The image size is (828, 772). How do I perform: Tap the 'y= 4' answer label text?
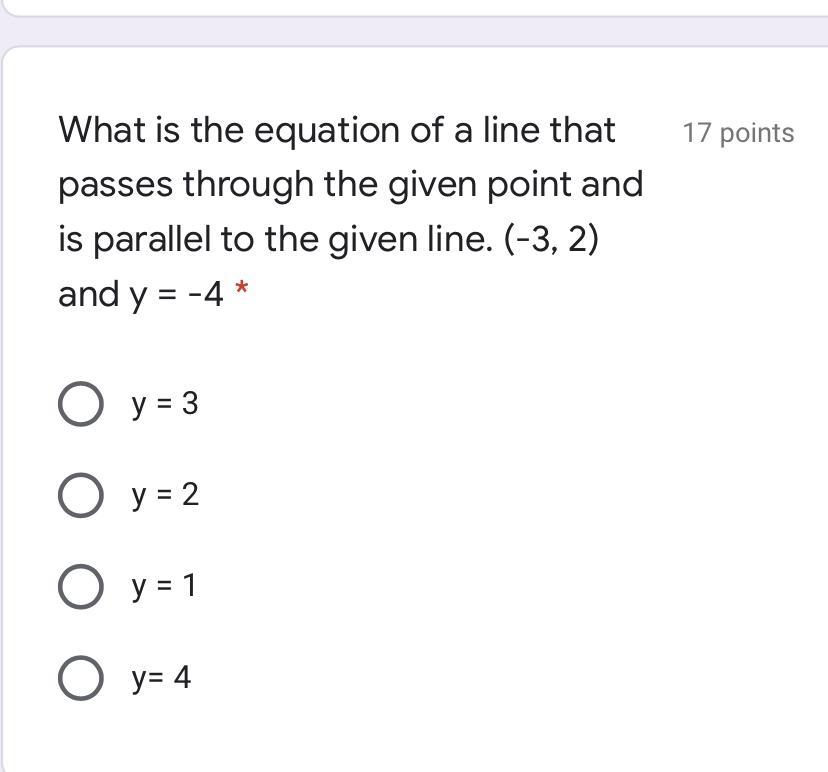160,678
